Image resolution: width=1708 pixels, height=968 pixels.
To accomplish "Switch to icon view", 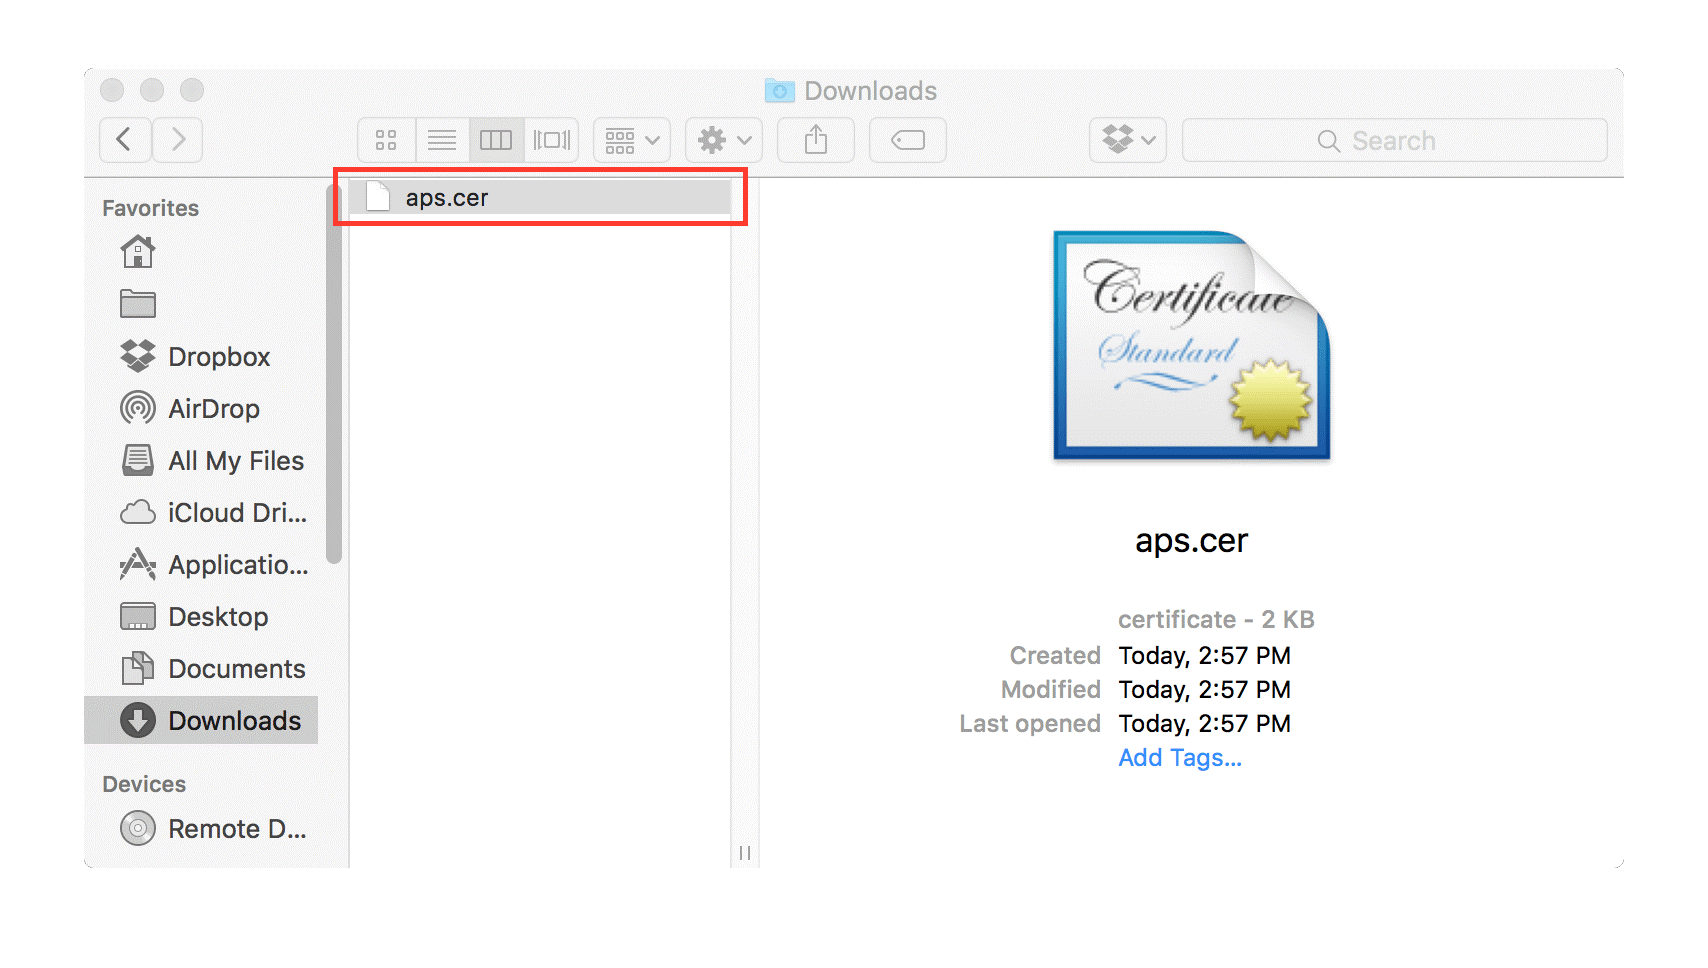I will click(386, 140).
